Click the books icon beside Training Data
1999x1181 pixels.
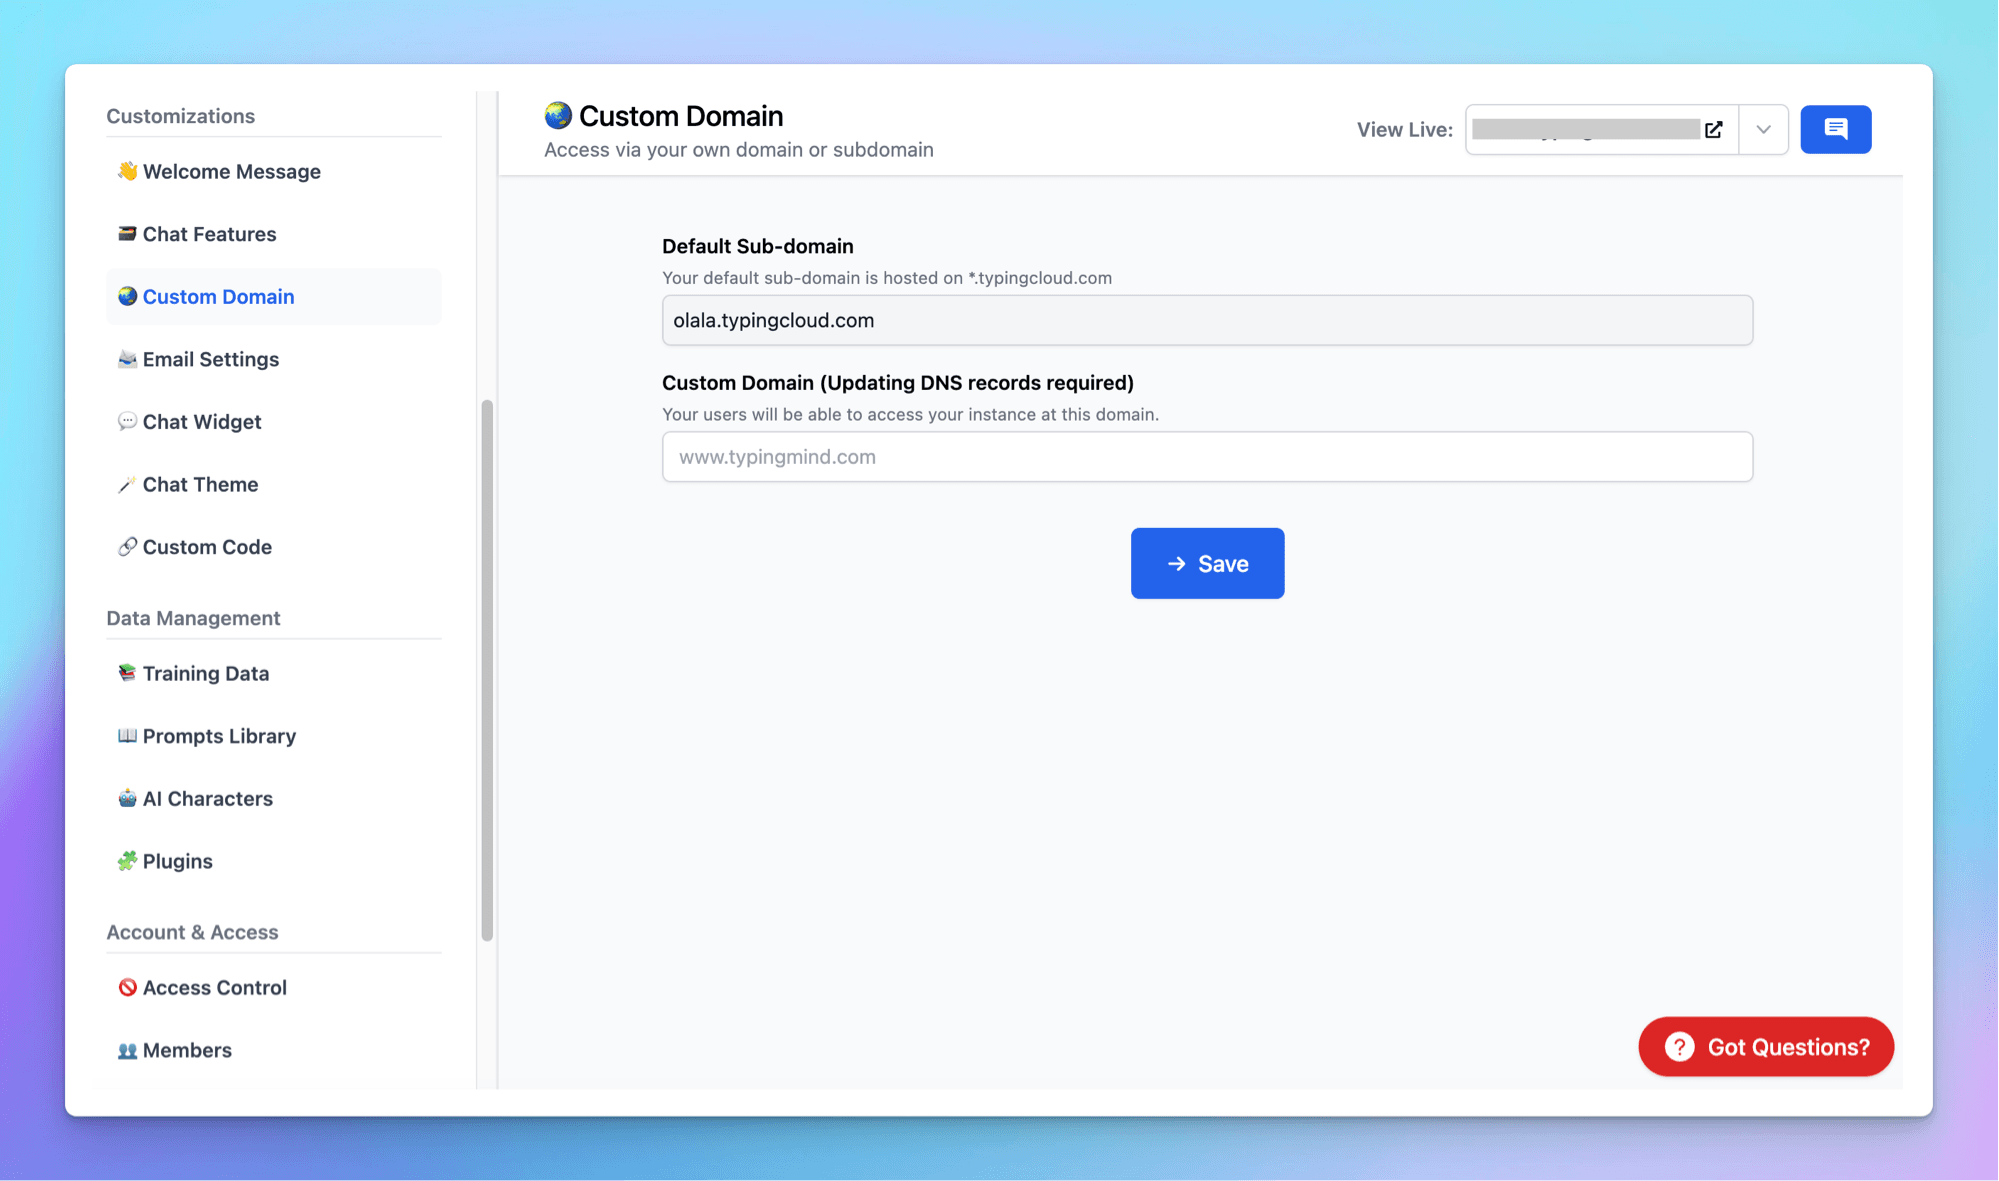127,673
